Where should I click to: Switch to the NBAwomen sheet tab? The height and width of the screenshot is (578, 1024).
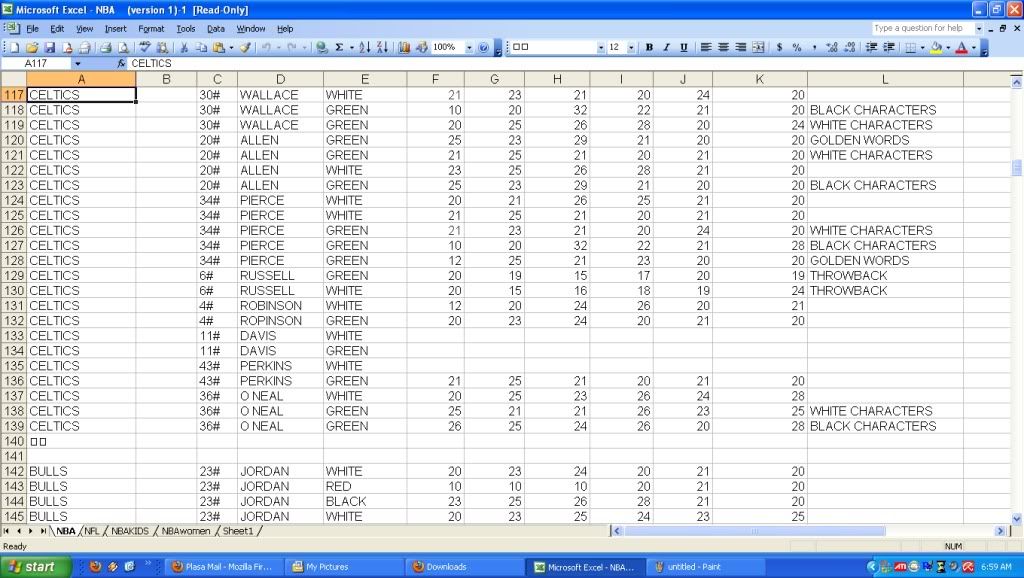(185, 531)
